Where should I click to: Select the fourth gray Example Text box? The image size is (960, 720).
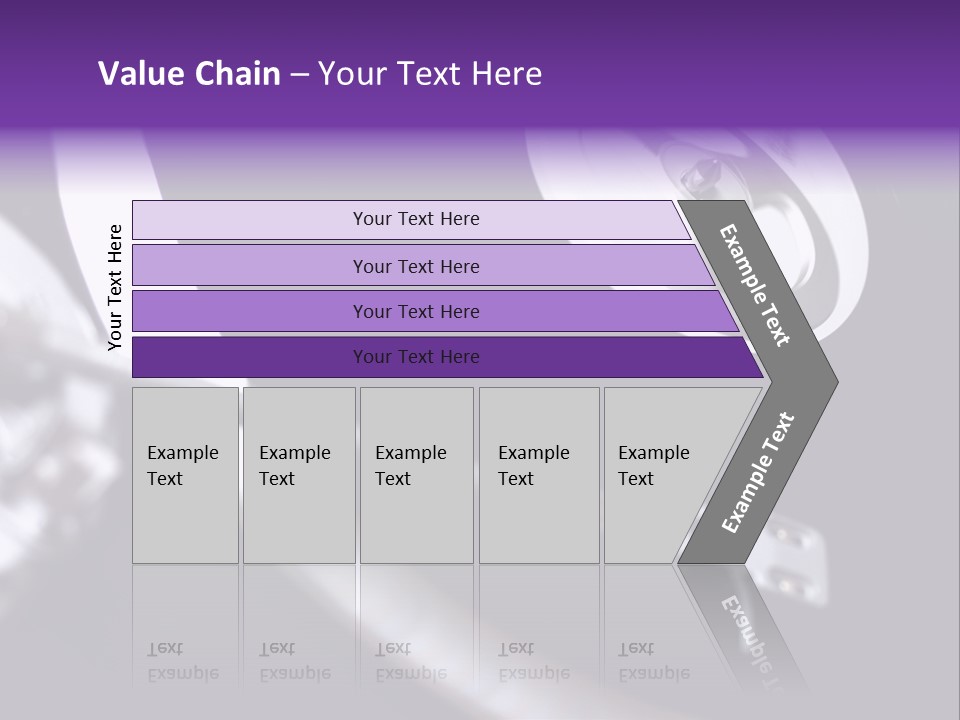click(x=538, y=475)
